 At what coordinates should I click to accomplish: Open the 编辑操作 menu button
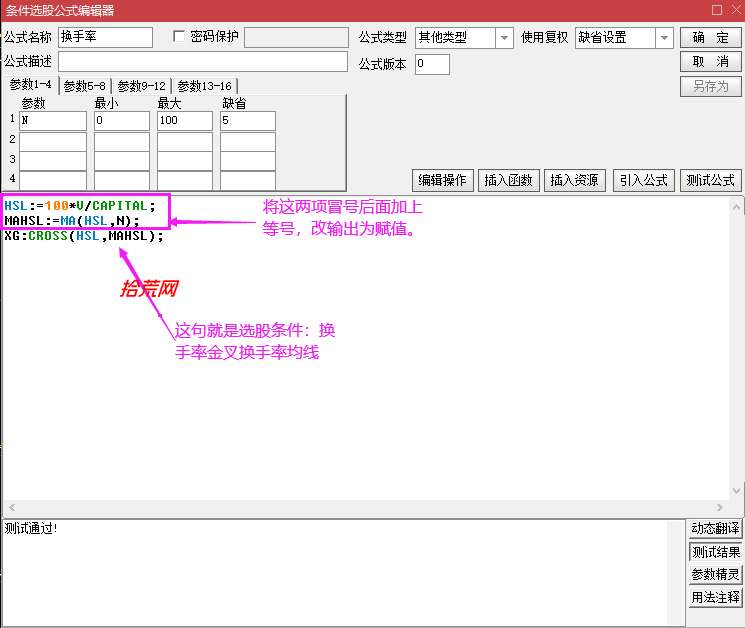coord(442,181)
